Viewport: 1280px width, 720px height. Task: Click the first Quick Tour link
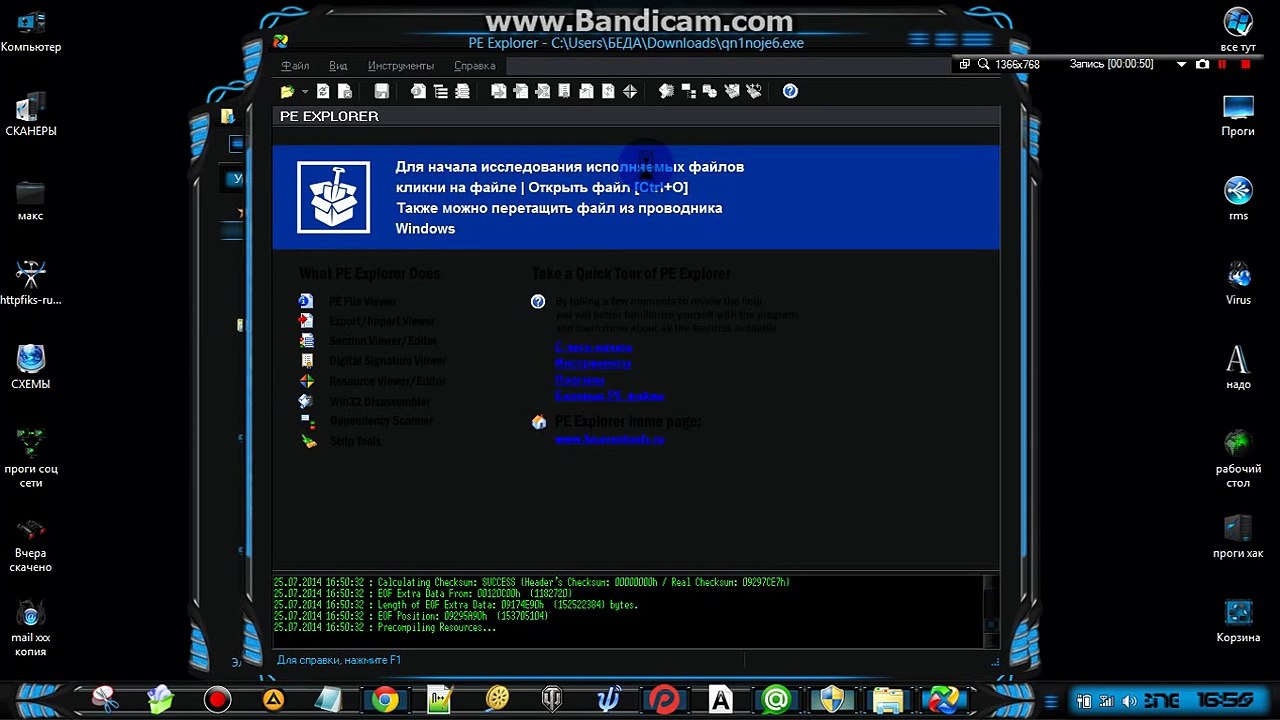594,348
